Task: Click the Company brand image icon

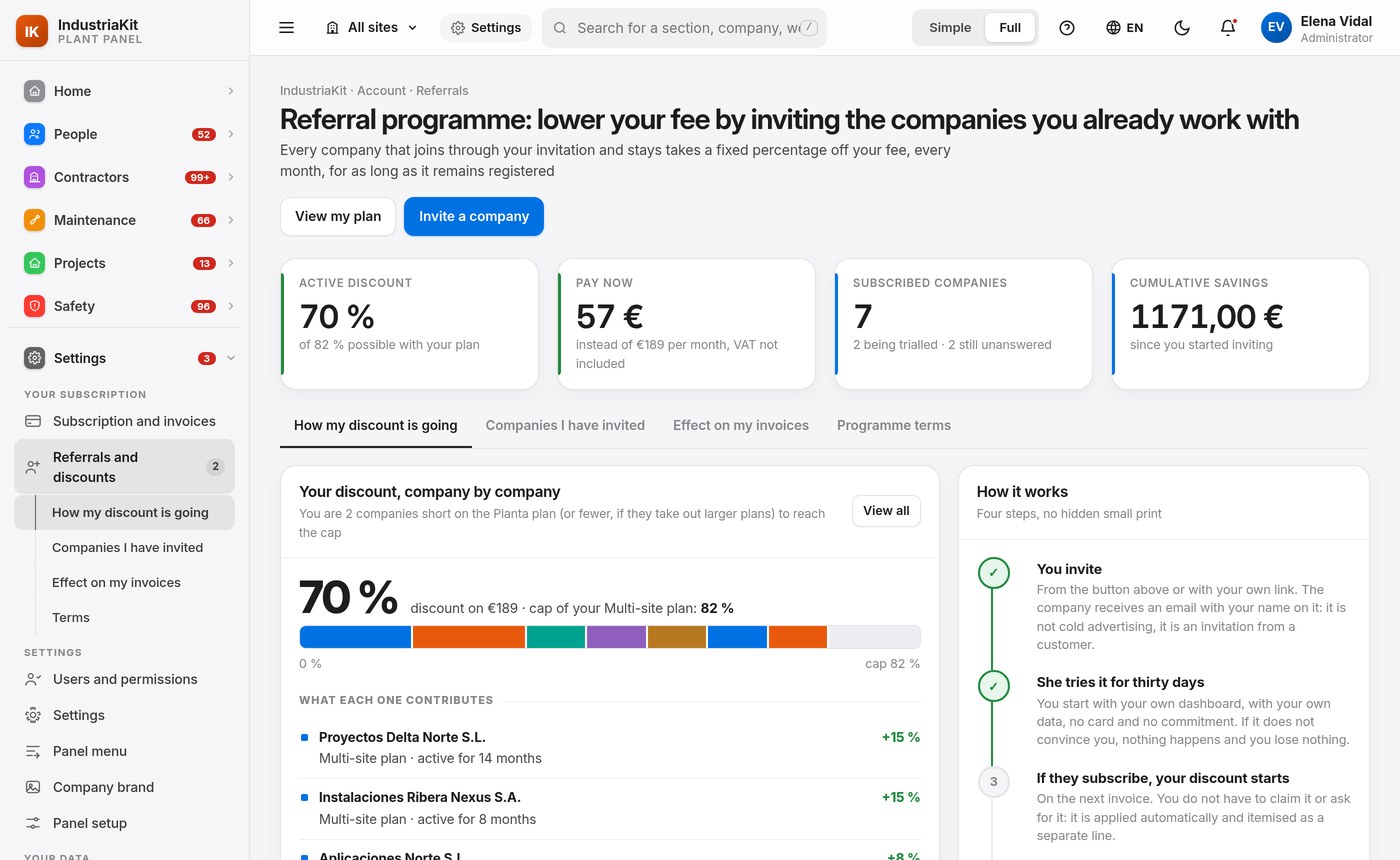Action: [33, 787]
